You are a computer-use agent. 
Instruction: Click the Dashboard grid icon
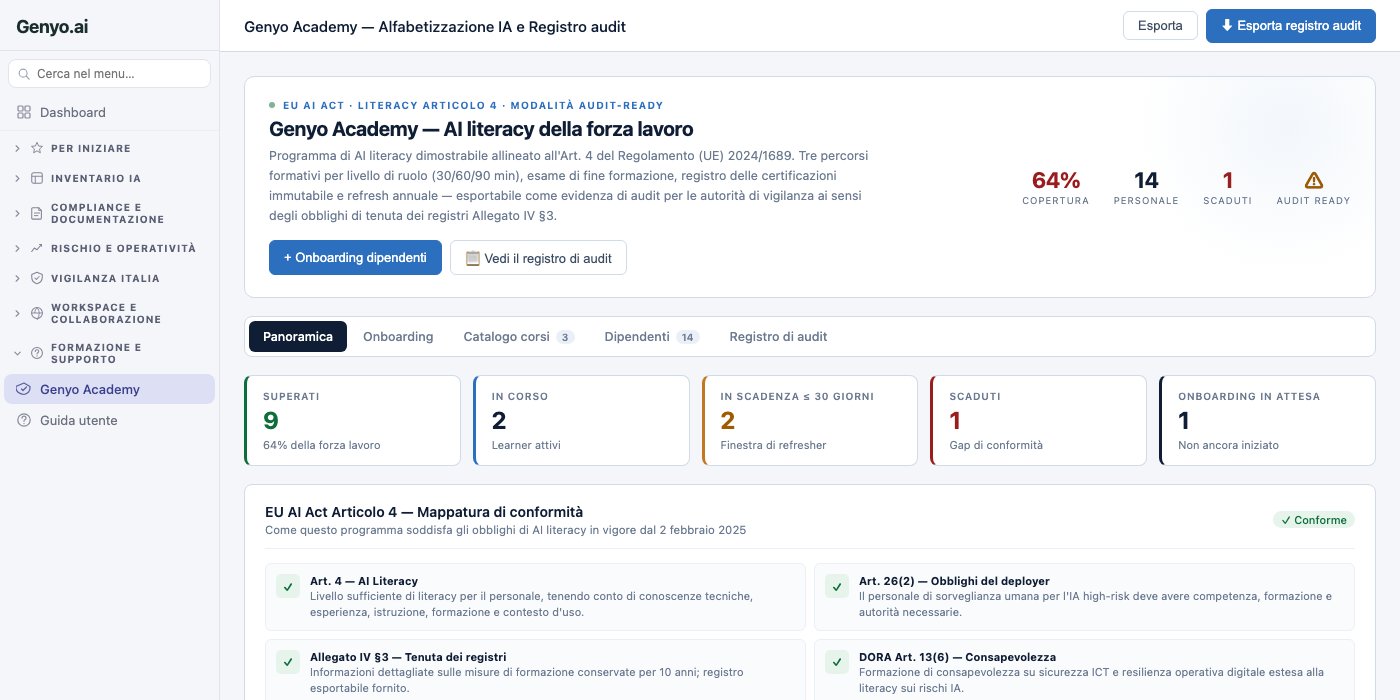[x=24, y=113]
